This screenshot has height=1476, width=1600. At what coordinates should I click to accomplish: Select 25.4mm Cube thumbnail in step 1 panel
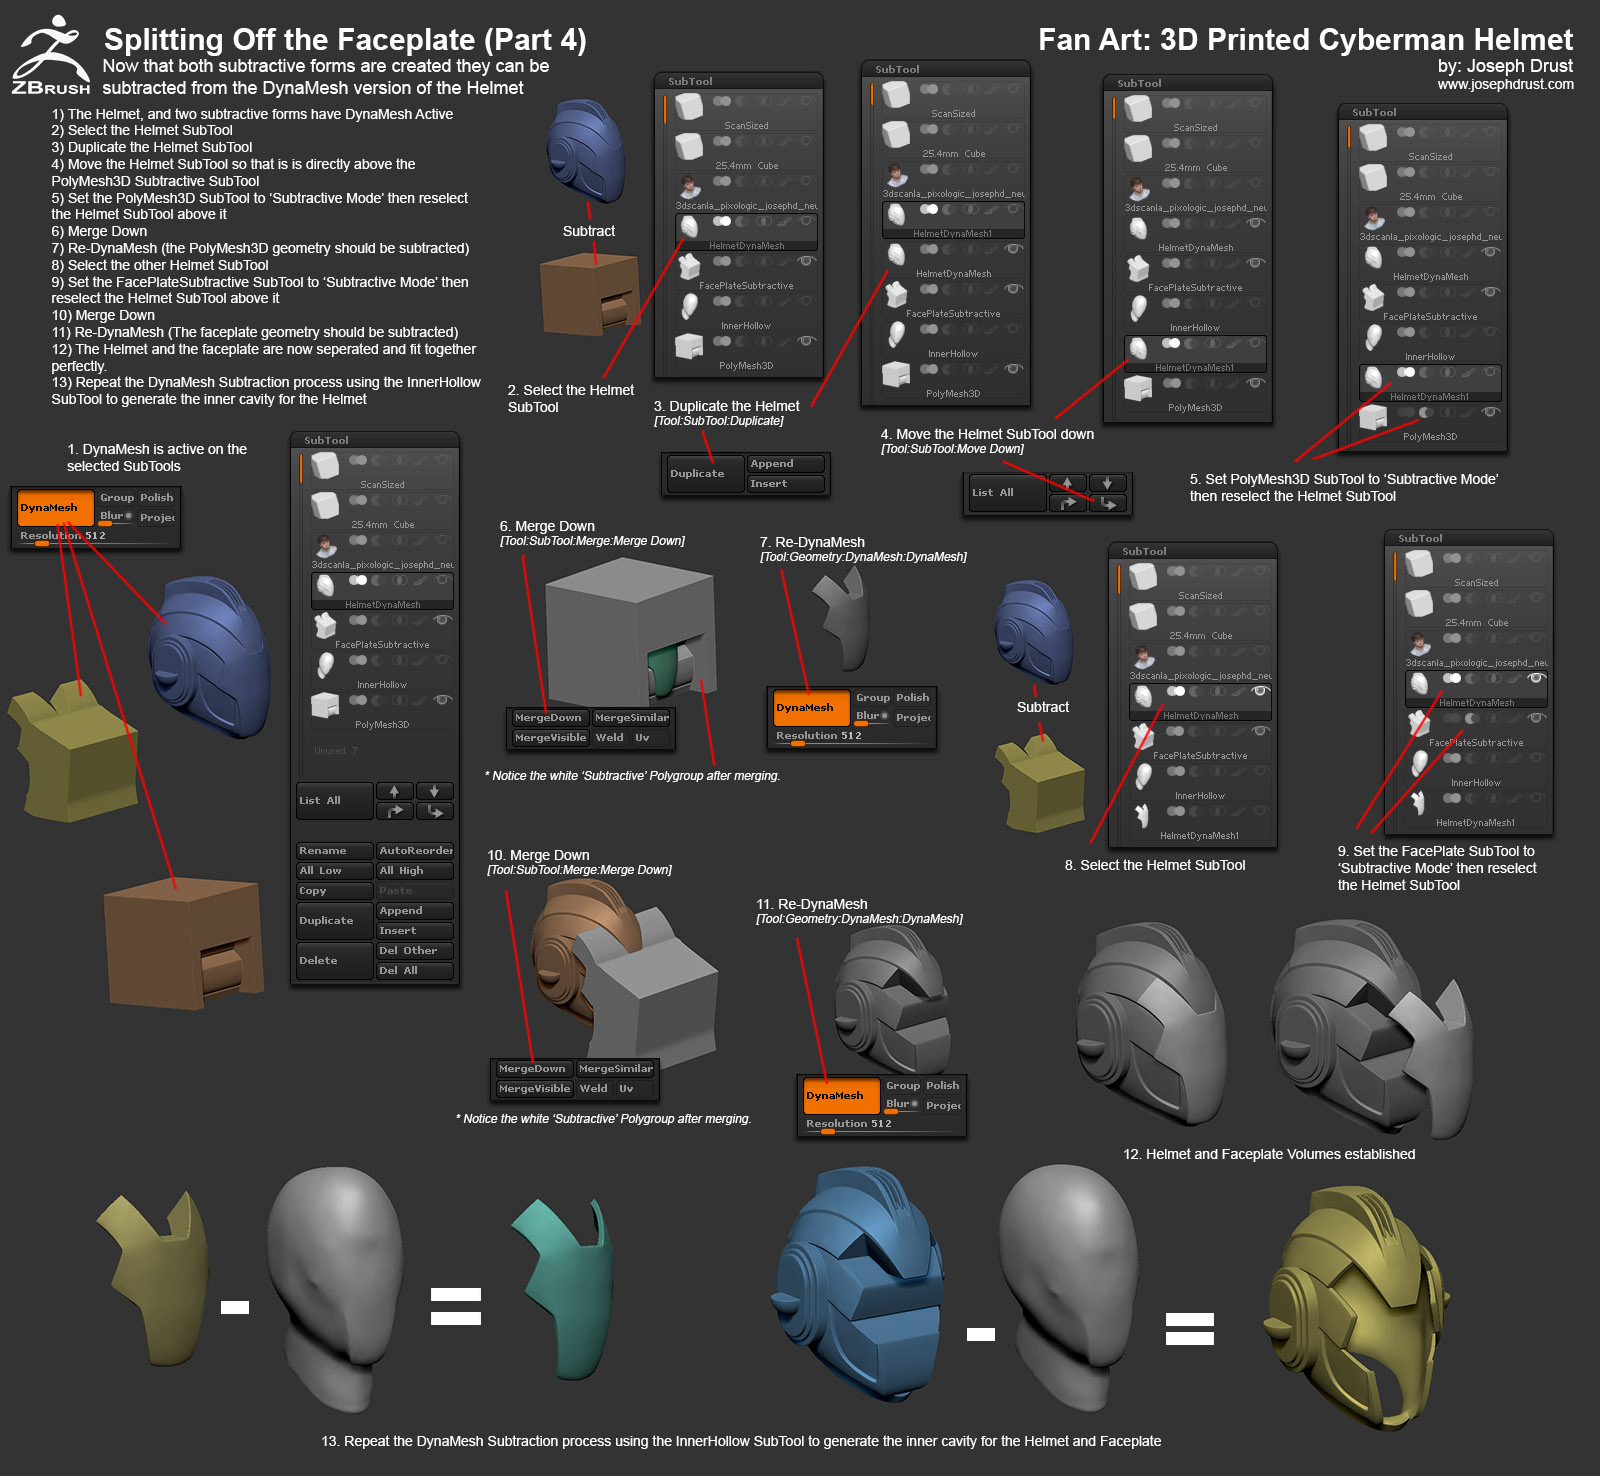[x=325, y=506]
